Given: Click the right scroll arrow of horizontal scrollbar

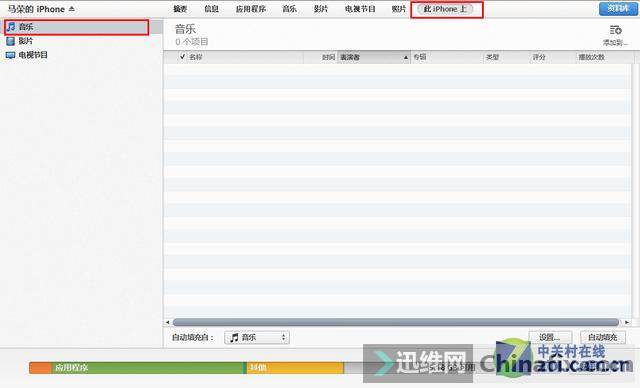Looking at the screenshot, I should pyautogui.click(x=627, y=322).
